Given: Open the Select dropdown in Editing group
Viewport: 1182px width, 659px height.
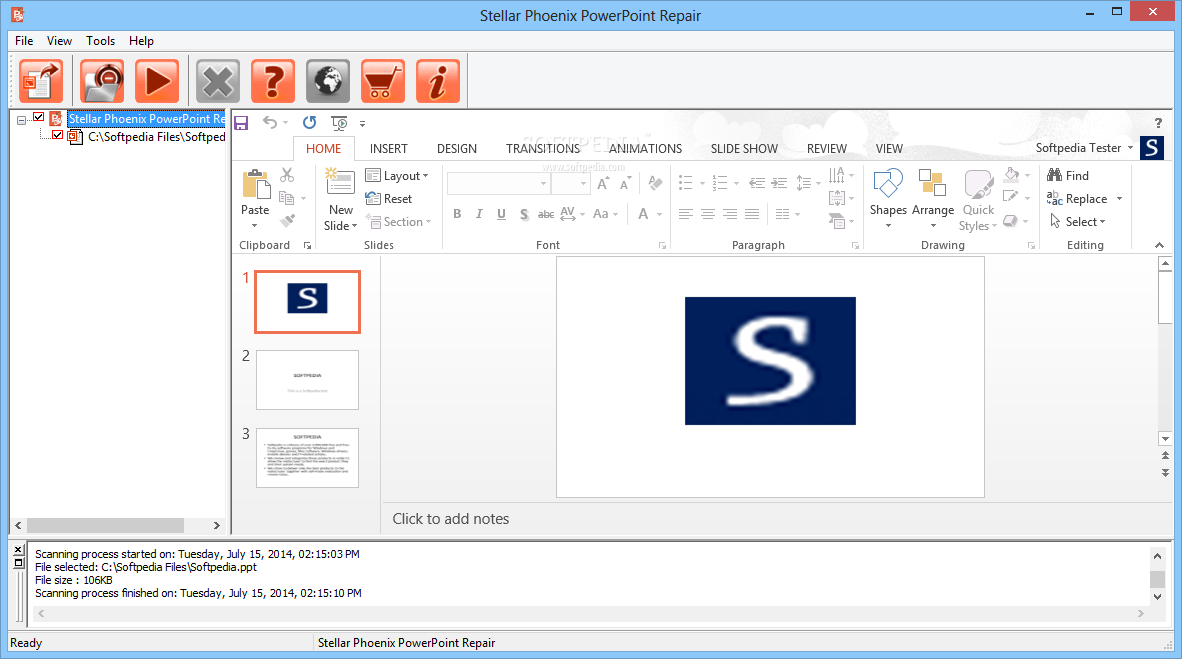Looking at the screenshot, I should (1077, 222).
